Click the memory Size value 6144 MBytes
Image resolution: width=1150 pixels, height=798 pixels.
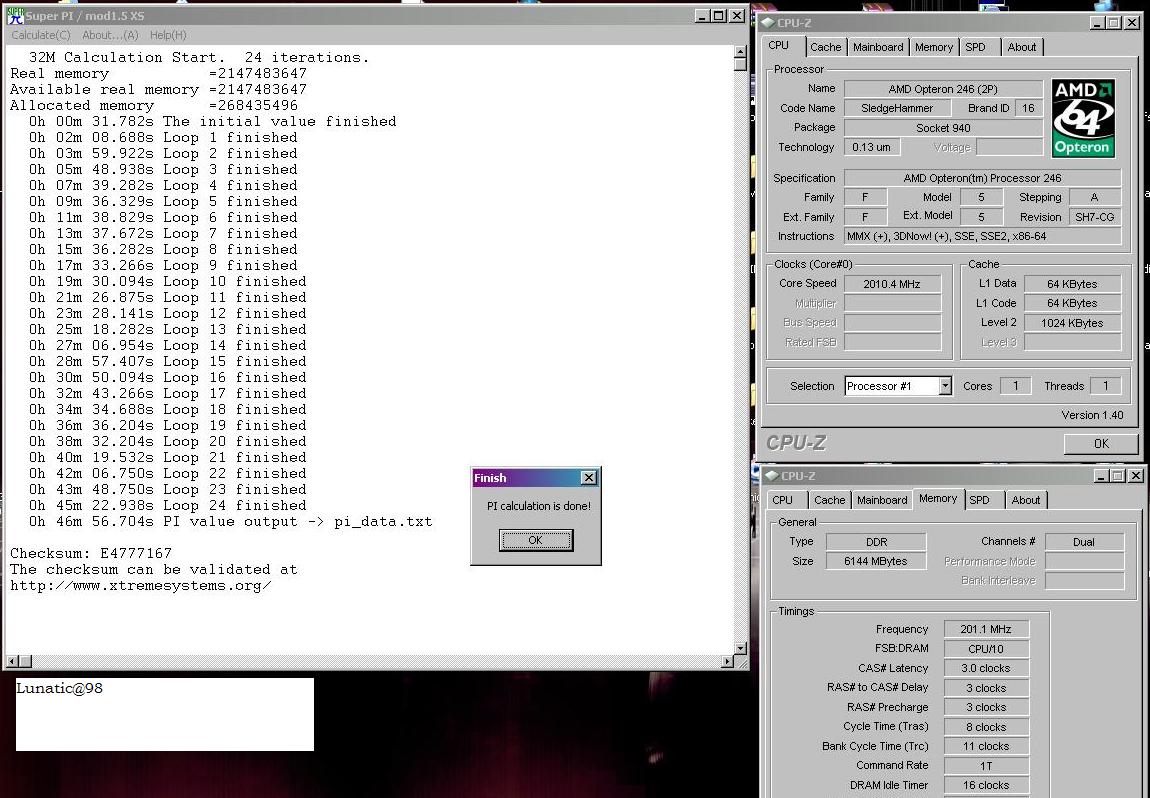click(876, 561)
